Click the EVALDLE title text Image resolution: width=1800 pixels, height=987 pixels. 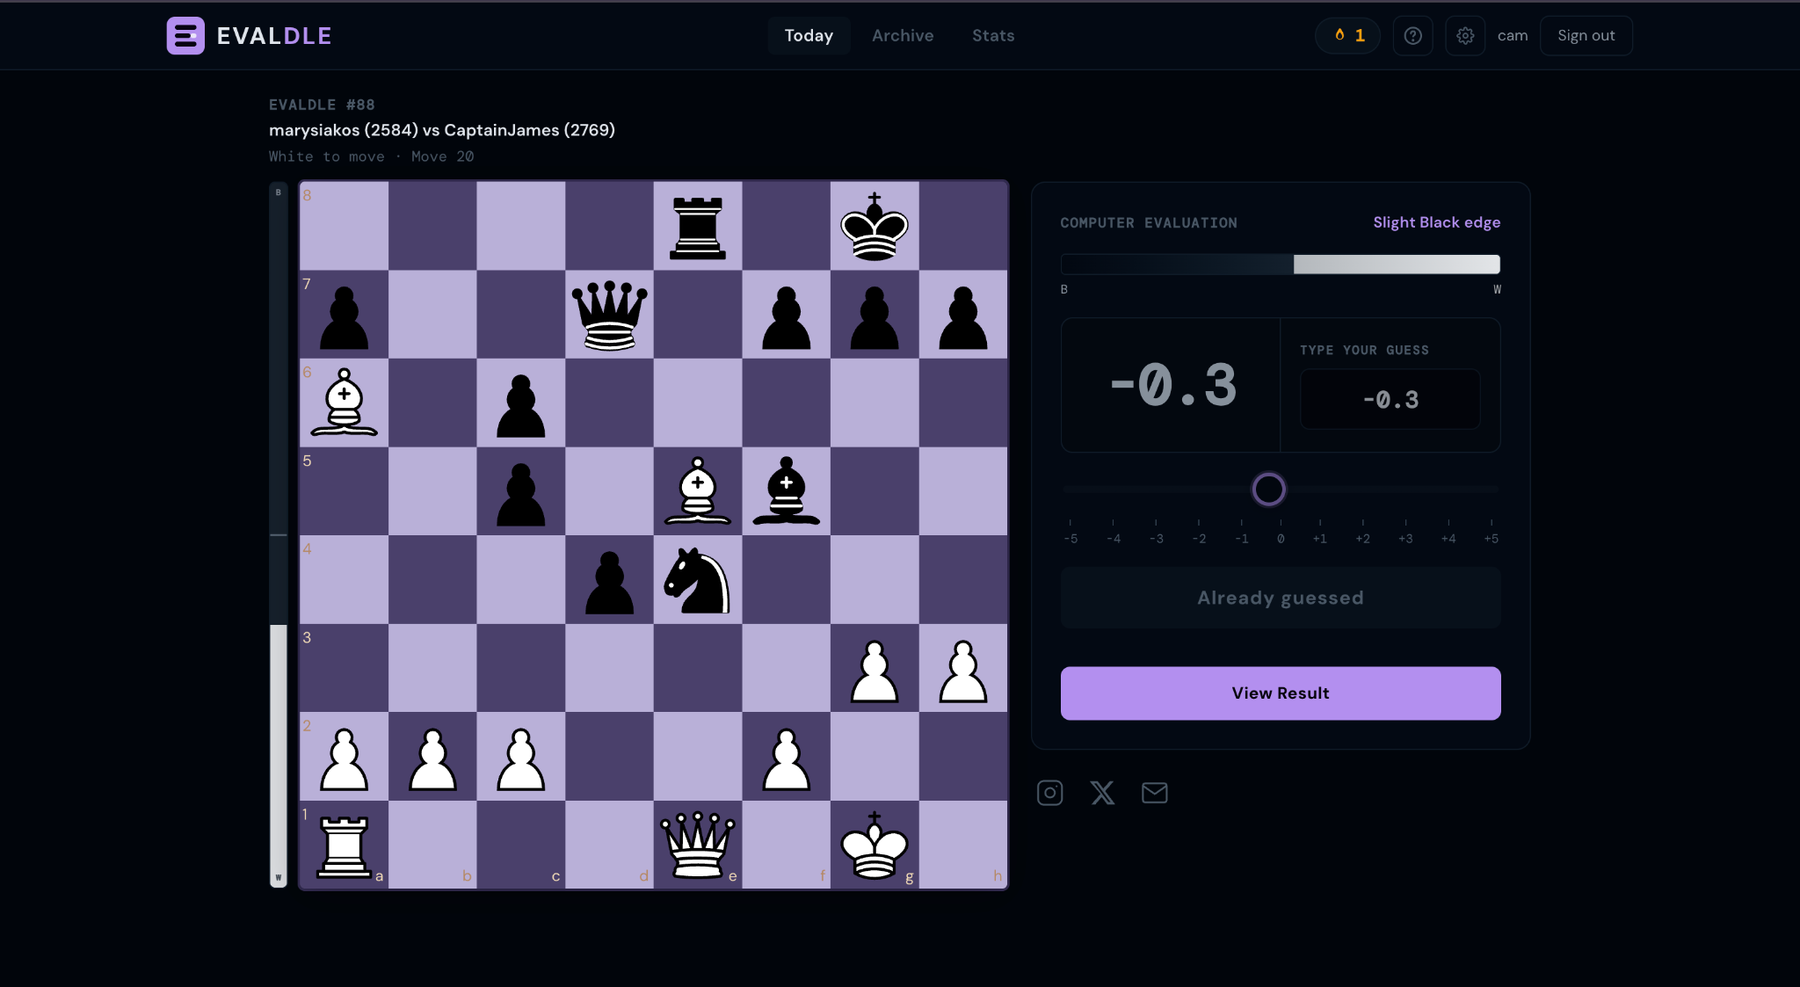[x=274, y=36]
